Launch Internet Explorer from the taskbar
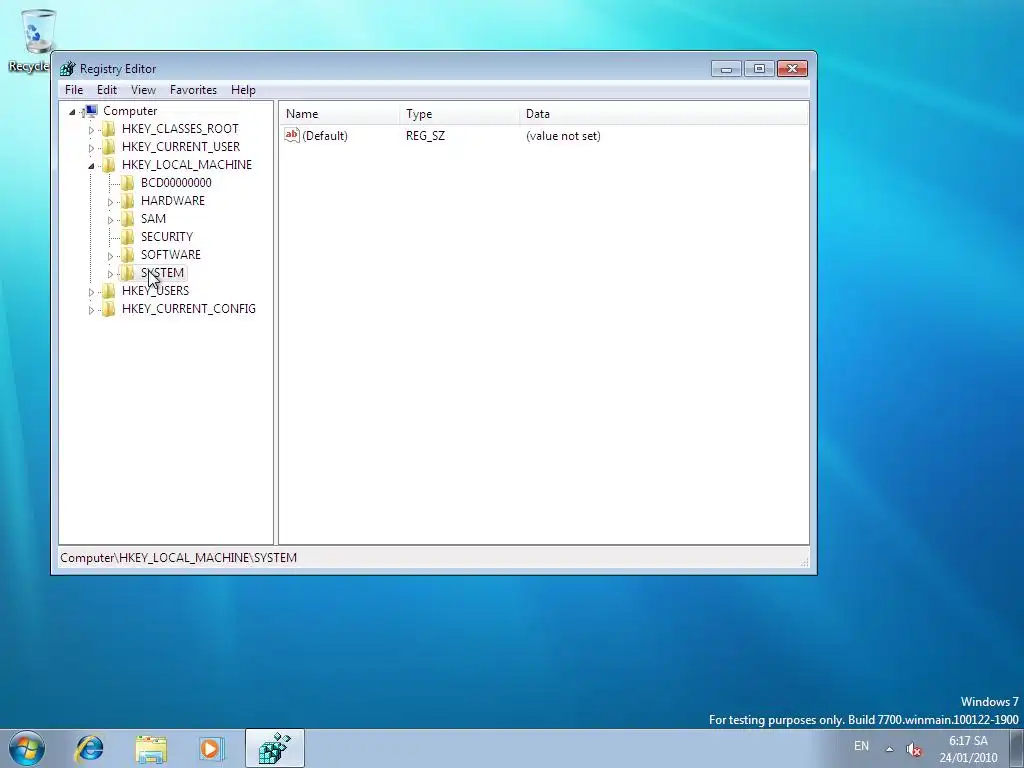The width and height of the screenshot is (1024, 768). click(x=89, y=748)
